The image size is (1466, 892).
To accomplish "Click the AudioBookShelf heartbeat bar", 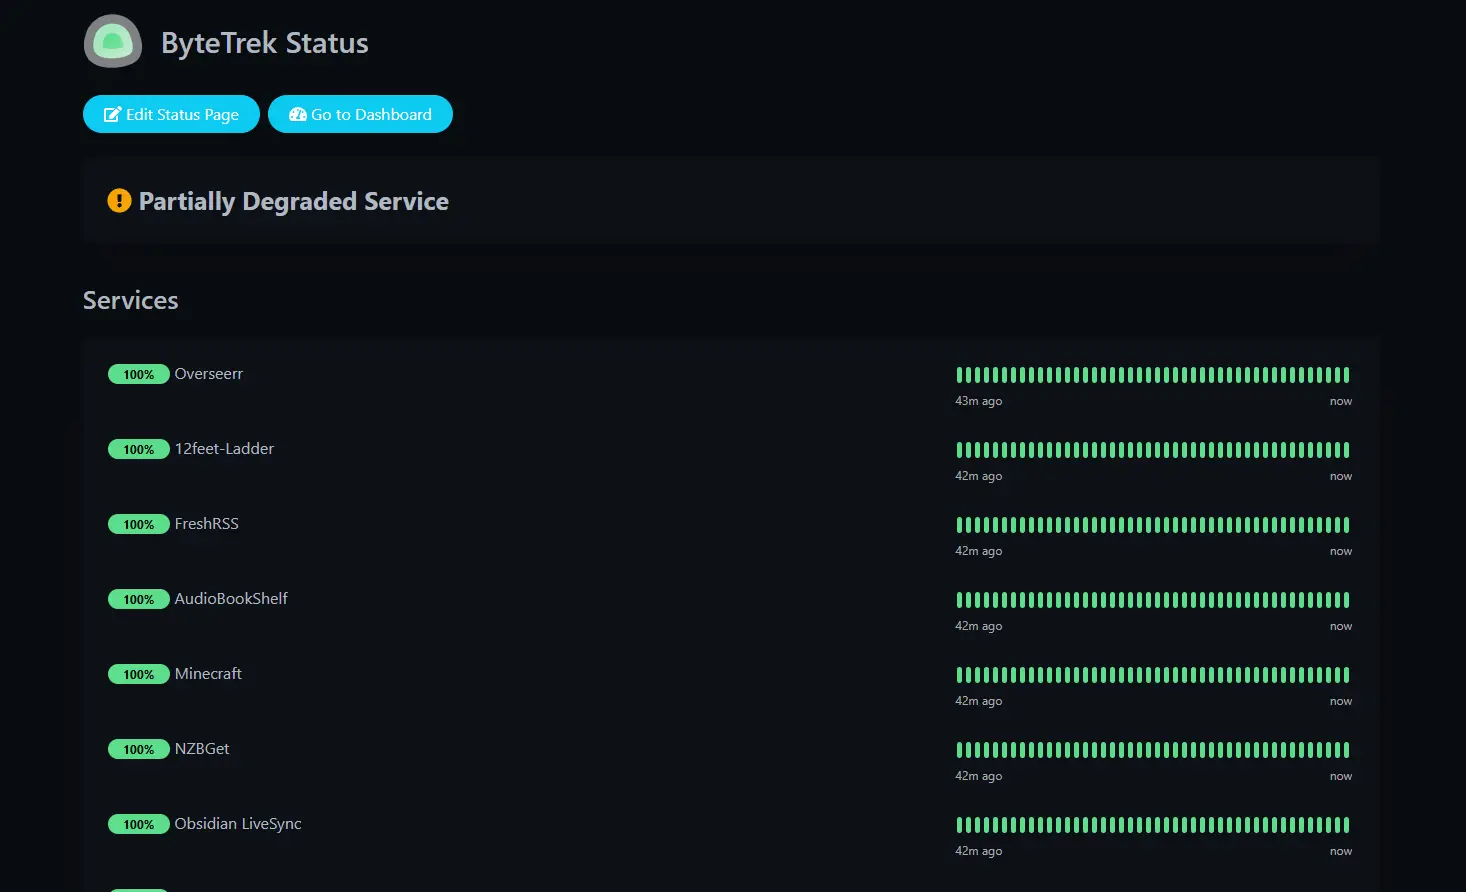I will [x=1152, y=600].
